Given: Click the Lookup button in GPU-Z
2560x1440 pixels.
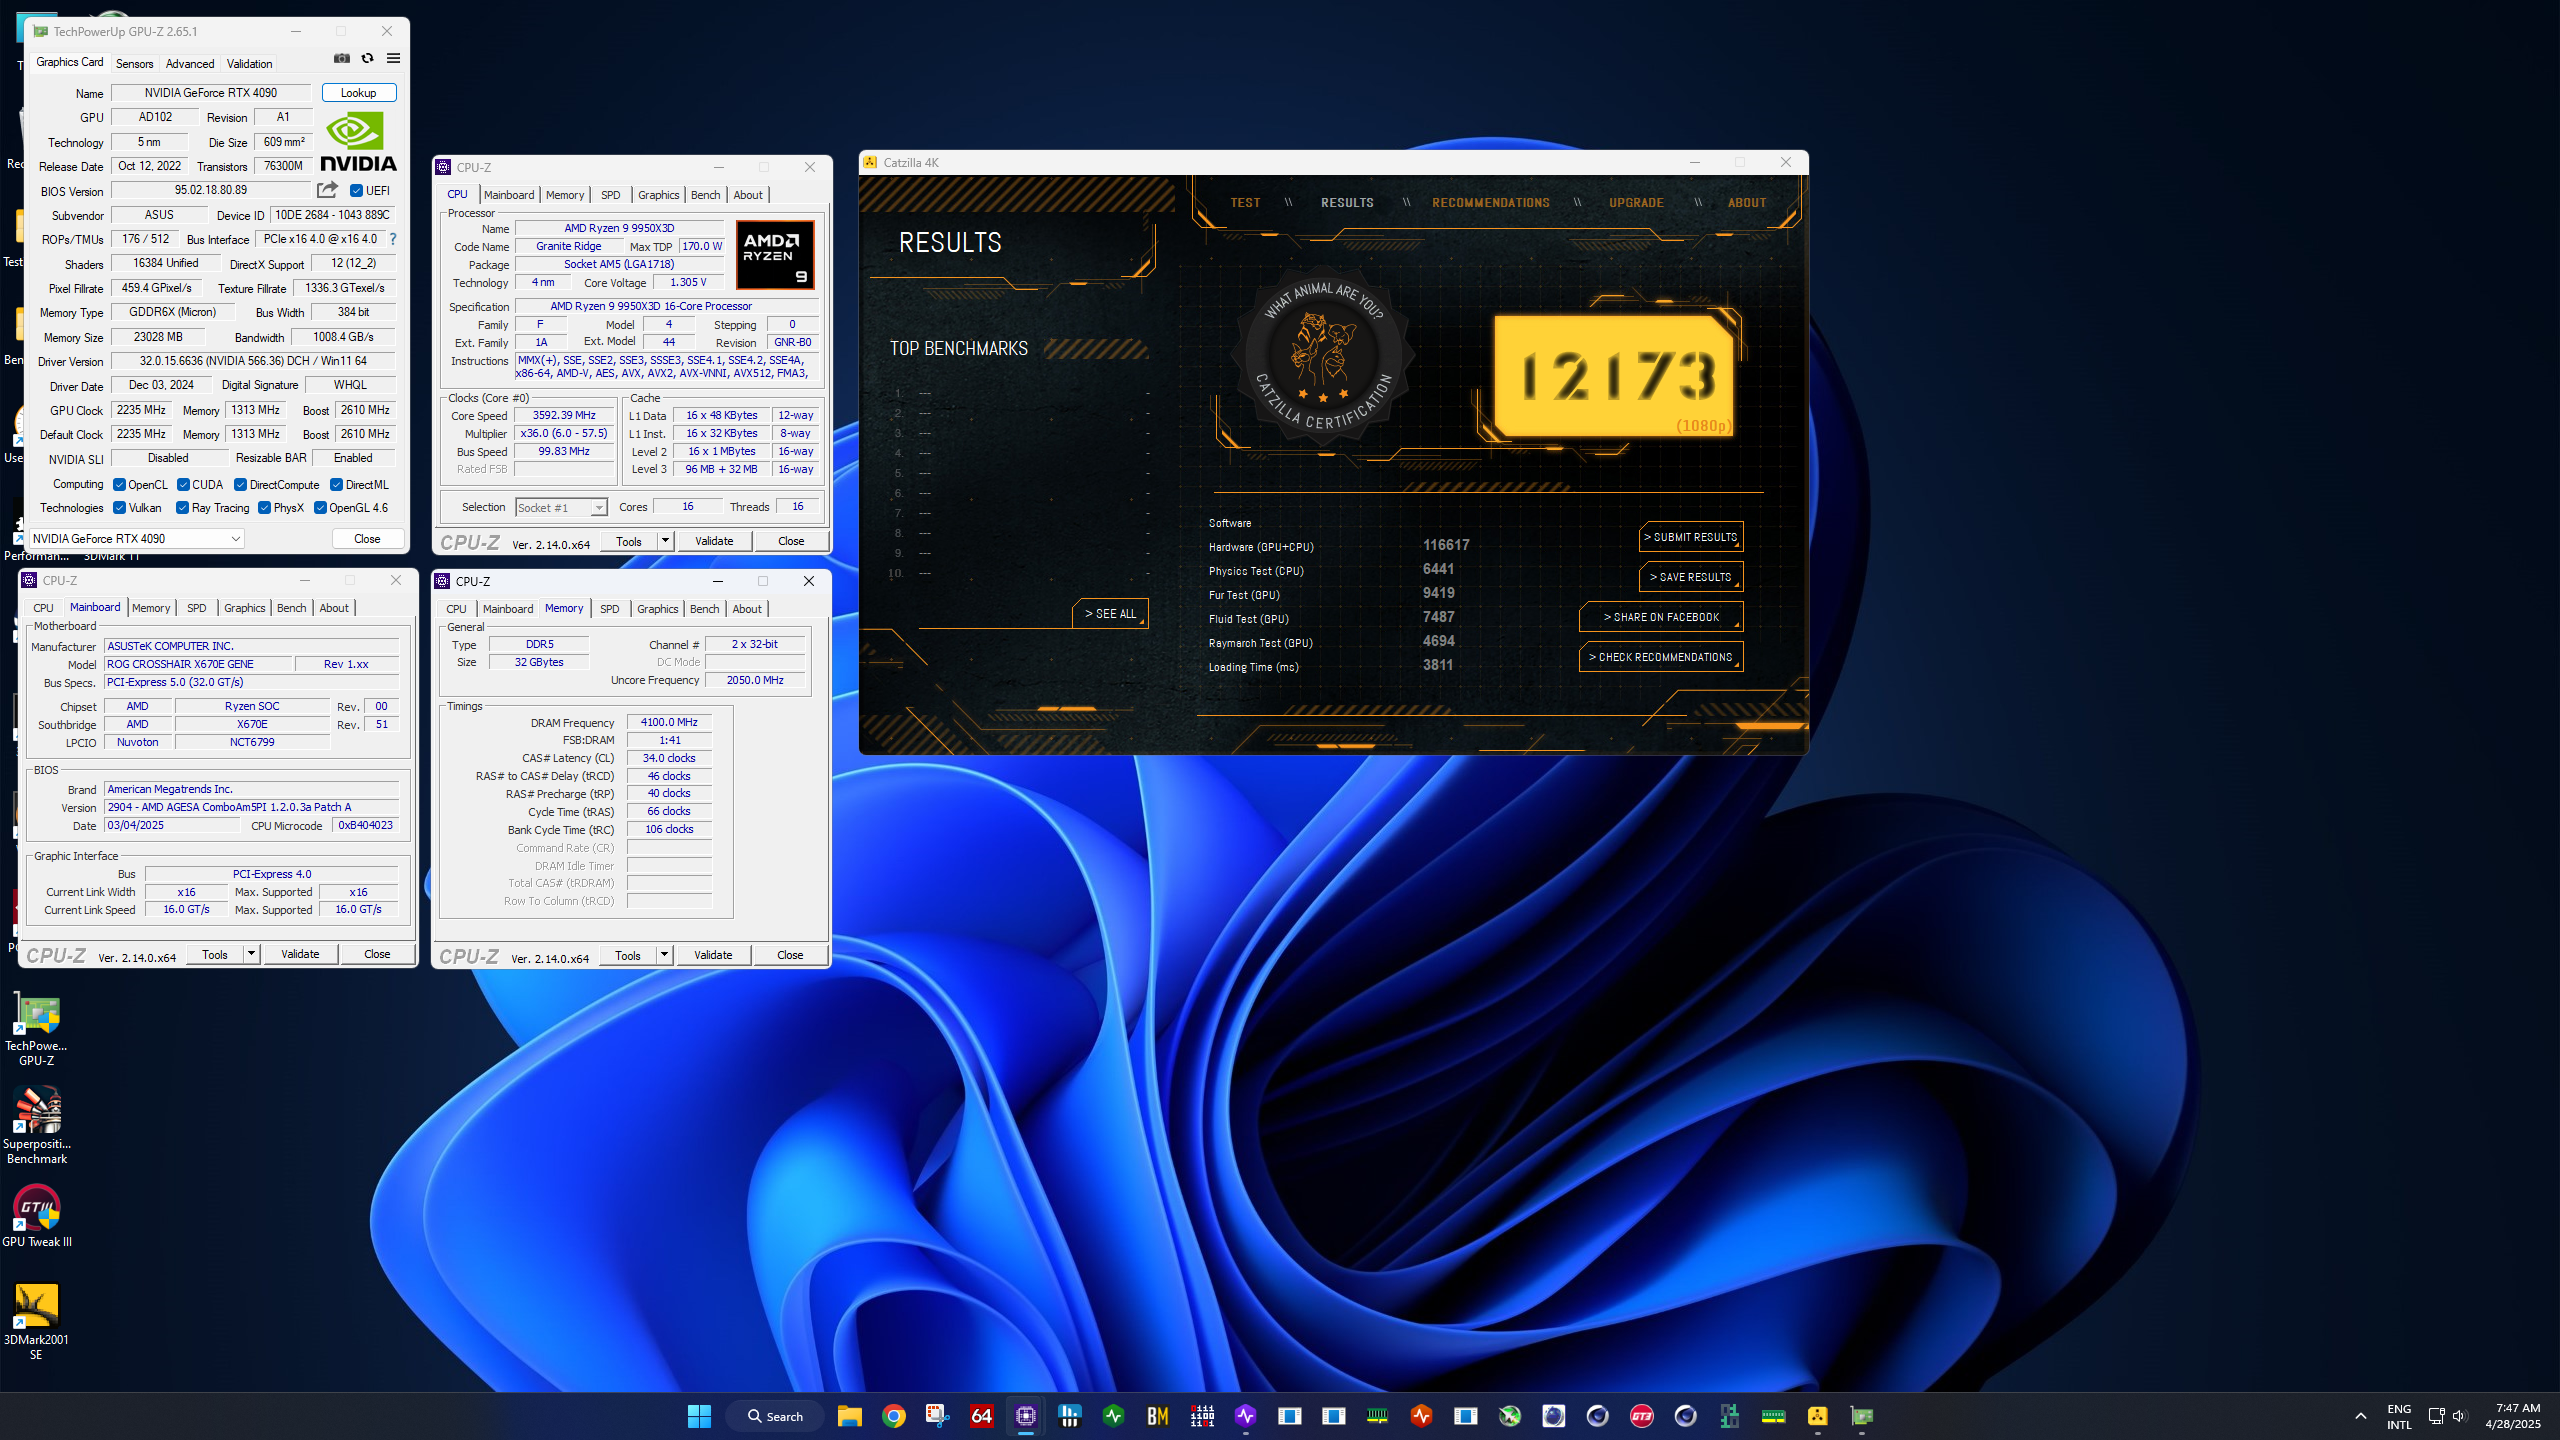Looking at the screenshot, I should 359,93.
